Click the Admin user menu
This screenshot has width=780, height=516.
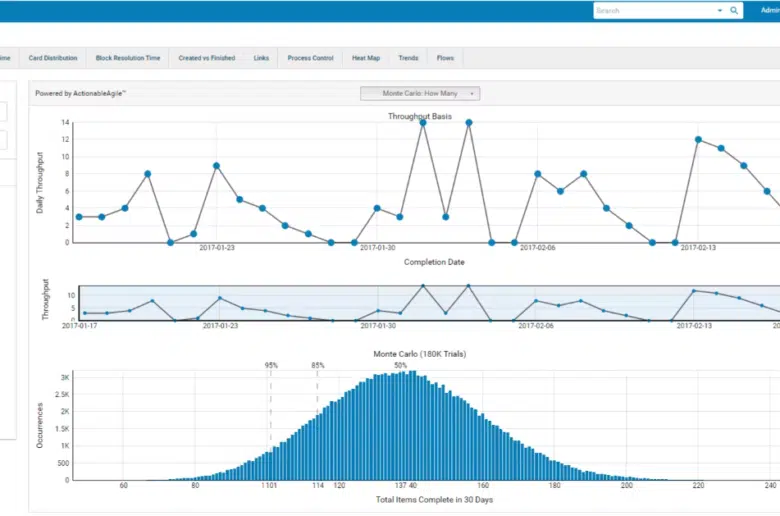tap(770, 10)
